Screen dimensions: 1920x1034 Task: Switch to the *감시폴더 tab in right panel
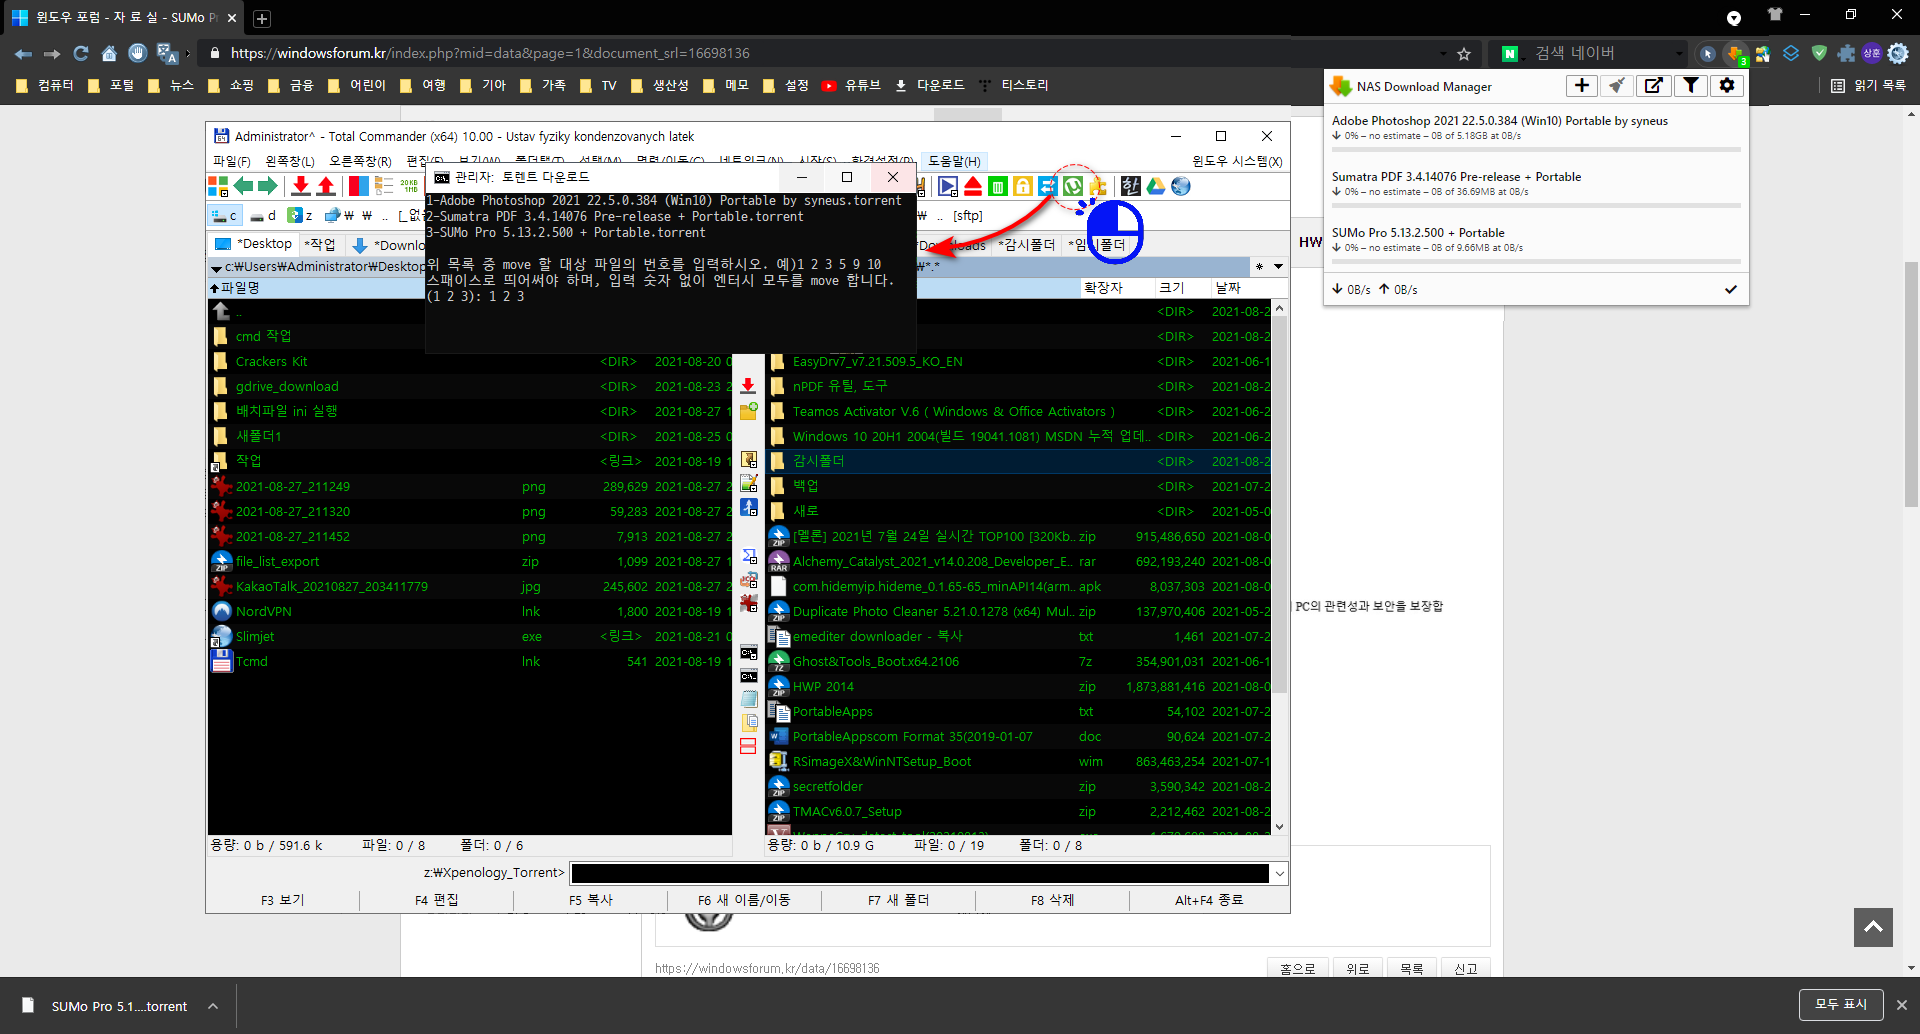click(x=1027, y=244)
